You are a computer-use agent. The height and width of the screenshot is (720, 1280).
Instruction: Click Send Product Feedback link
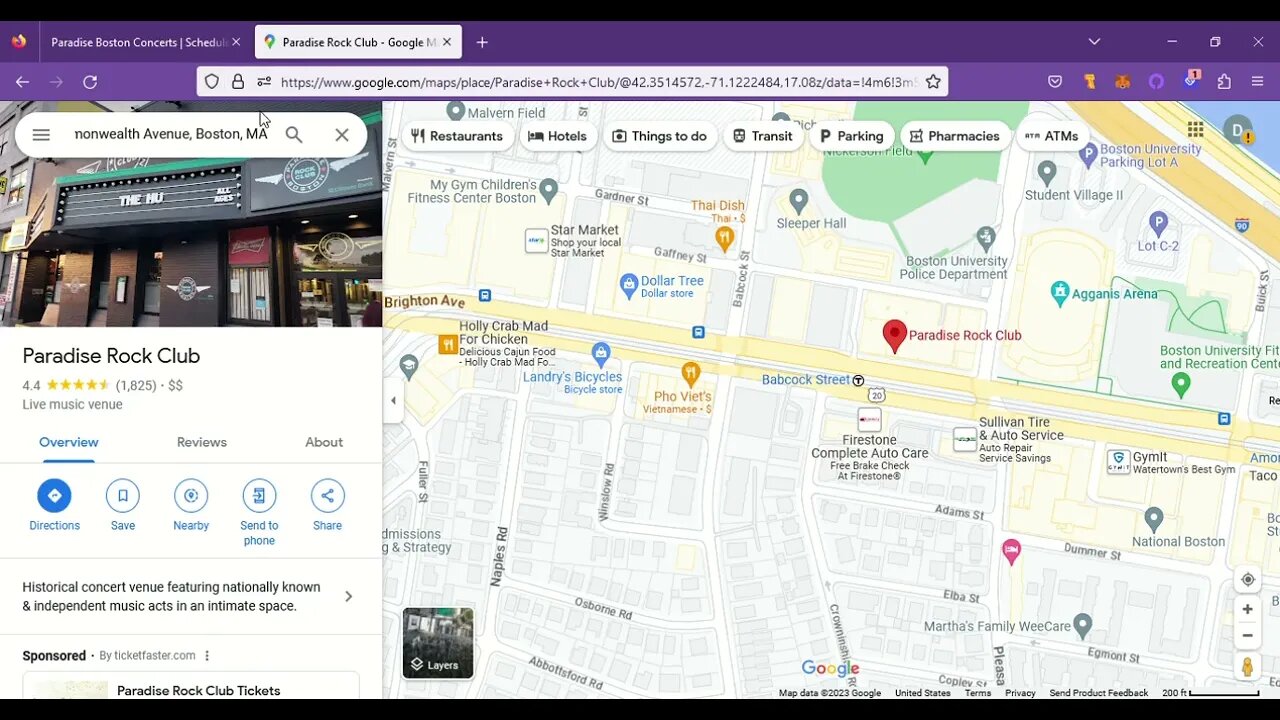[1099, 693]
